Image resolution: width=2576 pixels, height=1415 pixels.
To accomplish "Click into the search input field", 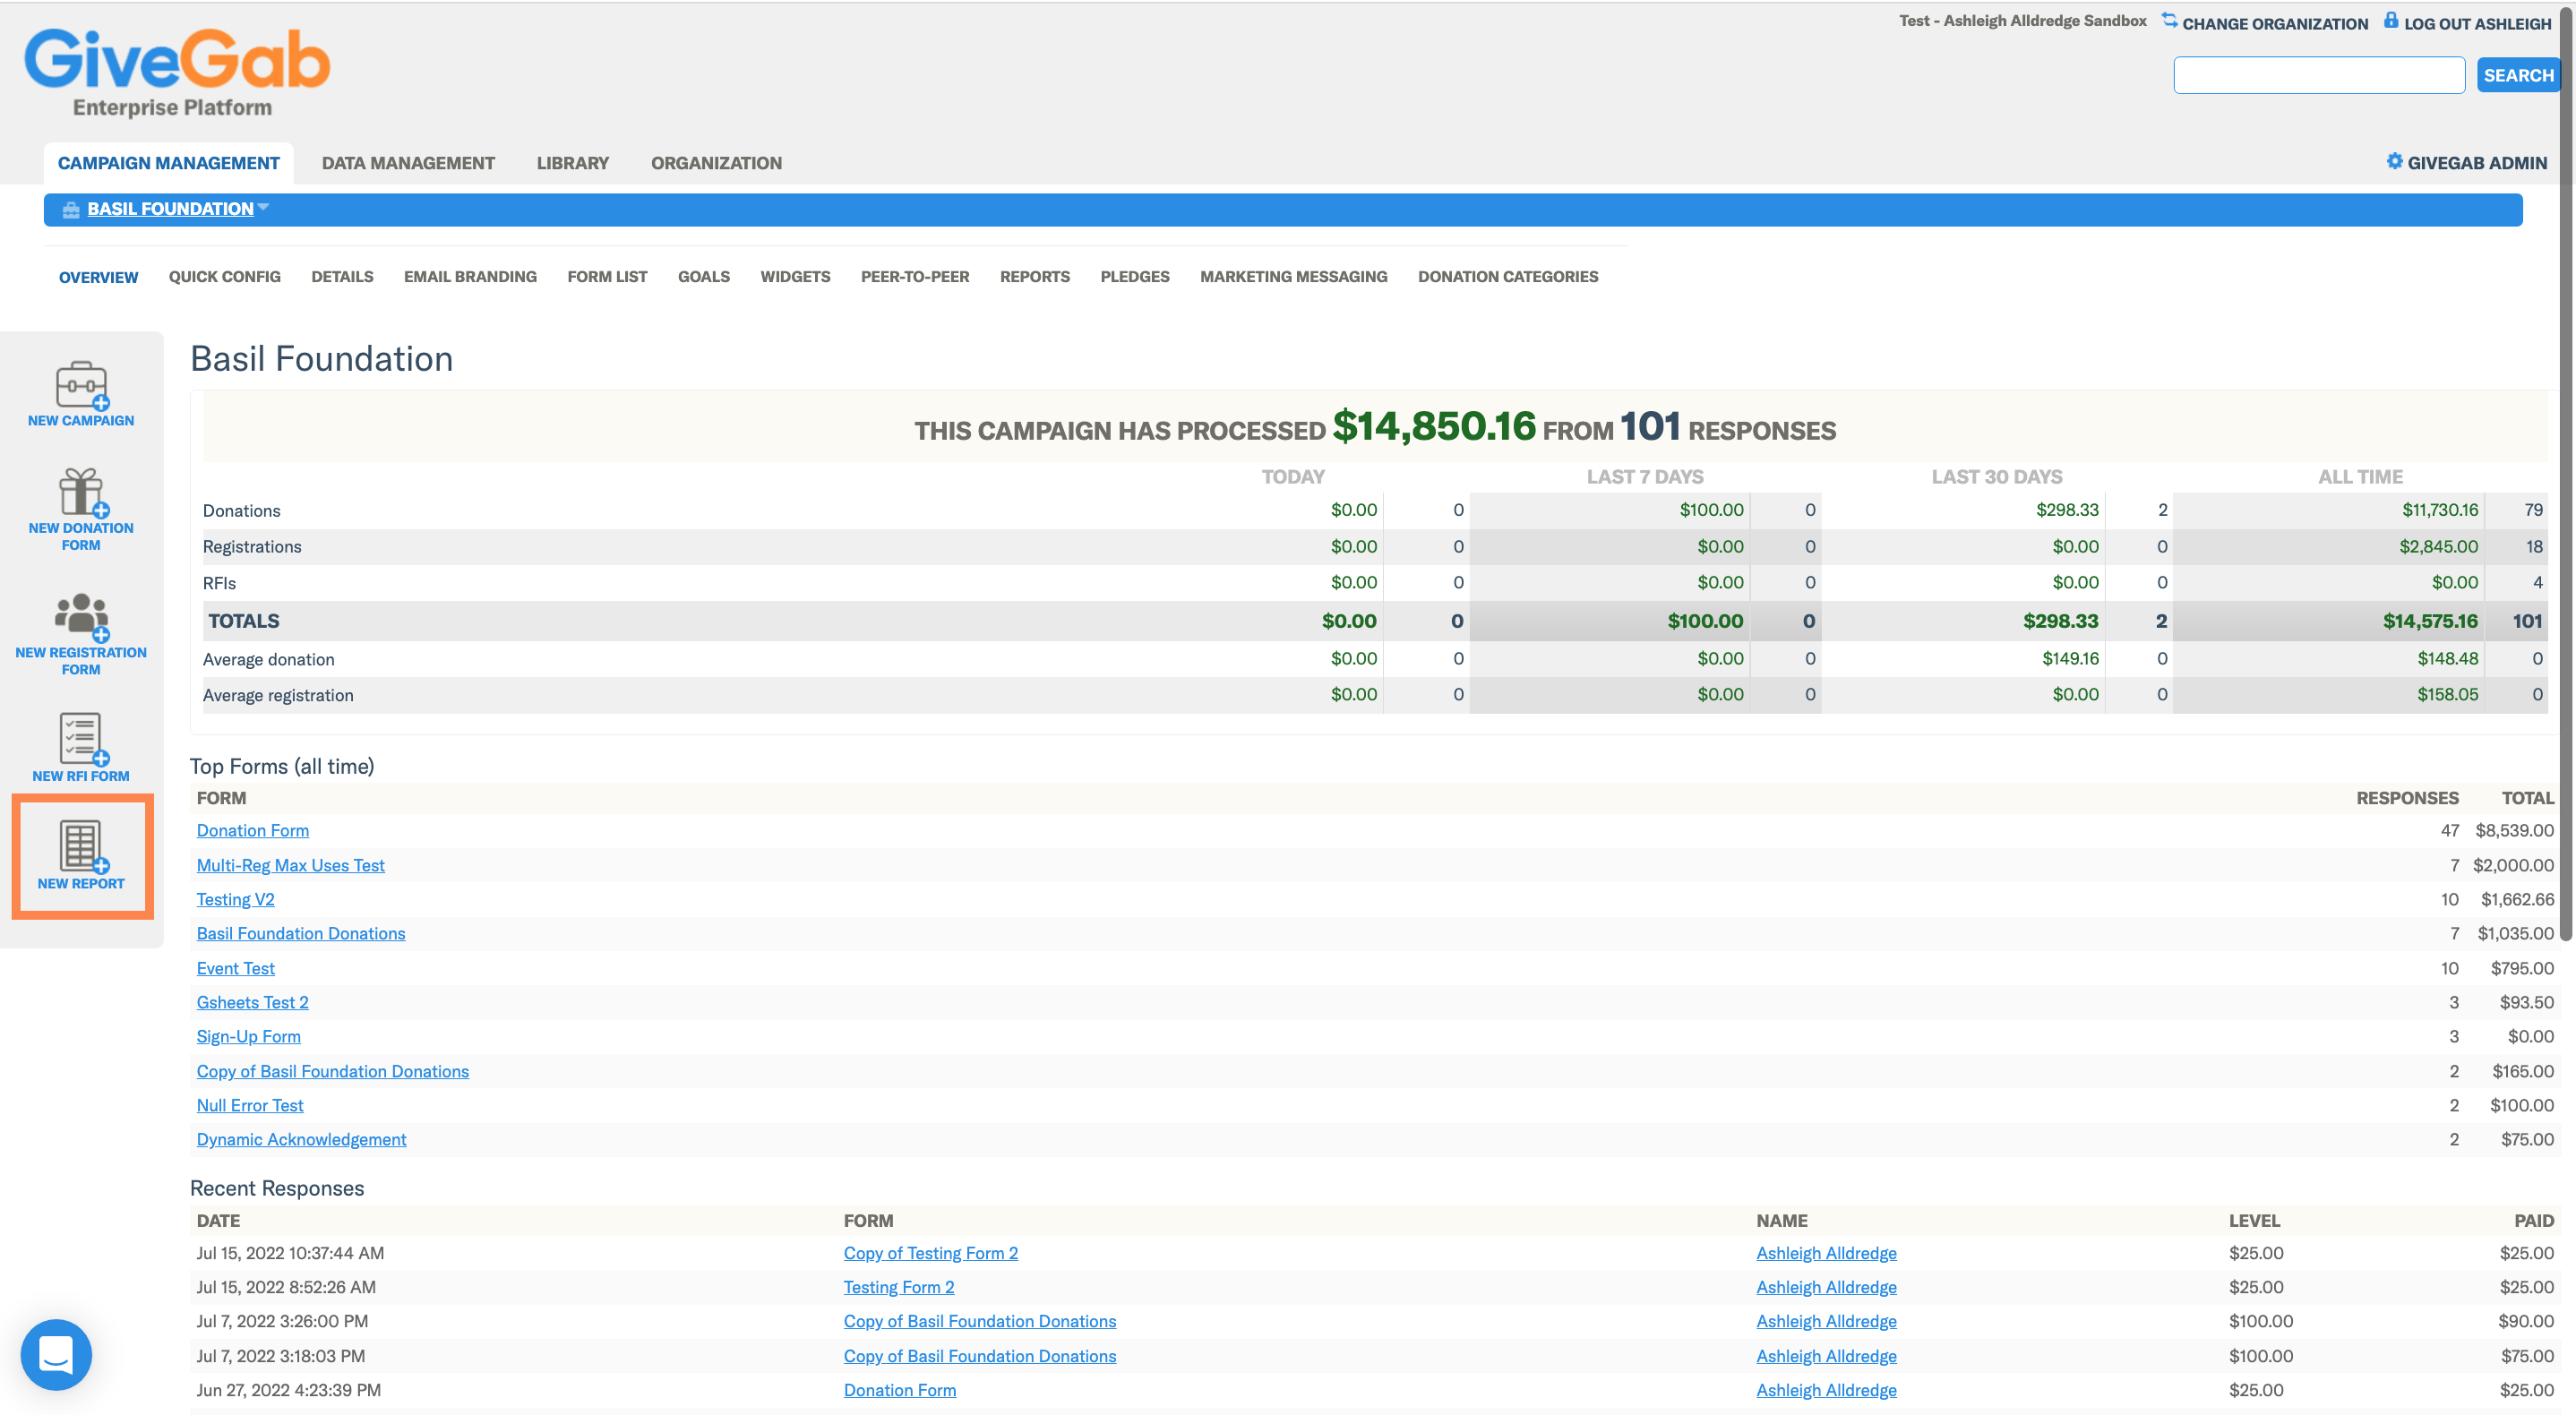I will point(2319,75).
